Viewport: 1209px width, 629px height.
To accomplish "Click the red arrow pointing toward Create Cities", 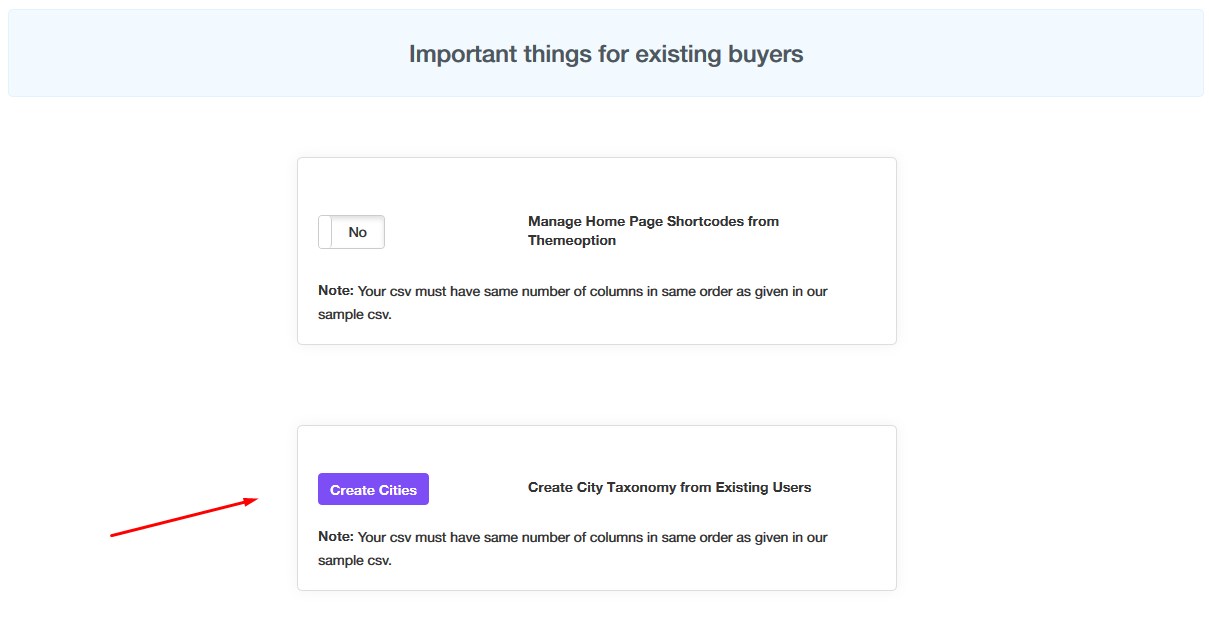I will [x=184, y=517].
